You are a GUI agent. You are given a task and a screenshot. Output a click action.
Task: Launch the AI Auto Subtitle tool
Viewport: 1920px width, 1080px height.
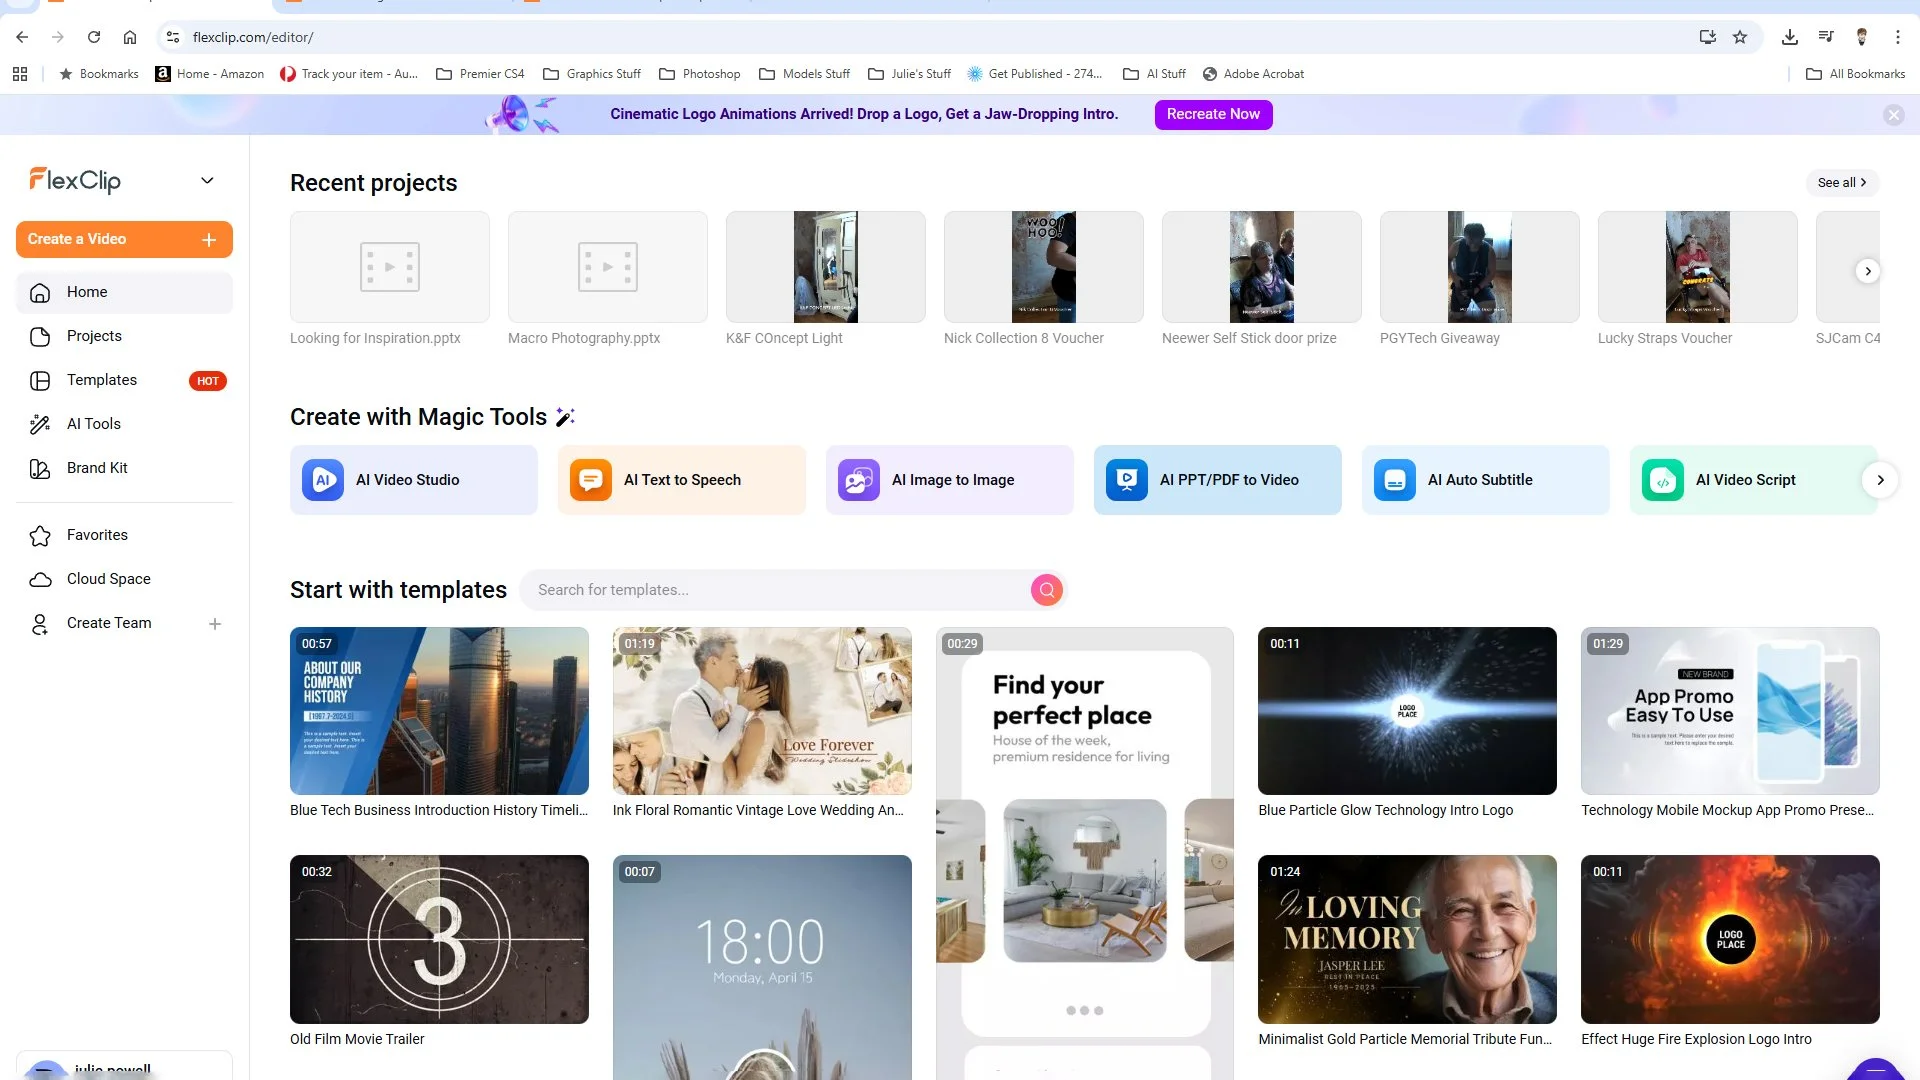1485,479
